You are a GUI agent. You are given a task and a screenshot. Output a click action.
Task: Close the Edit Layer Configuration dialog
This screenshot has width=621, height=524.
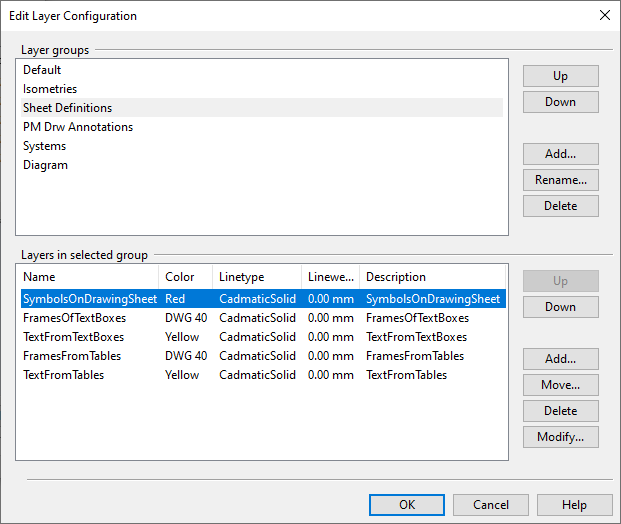[604, 15]
